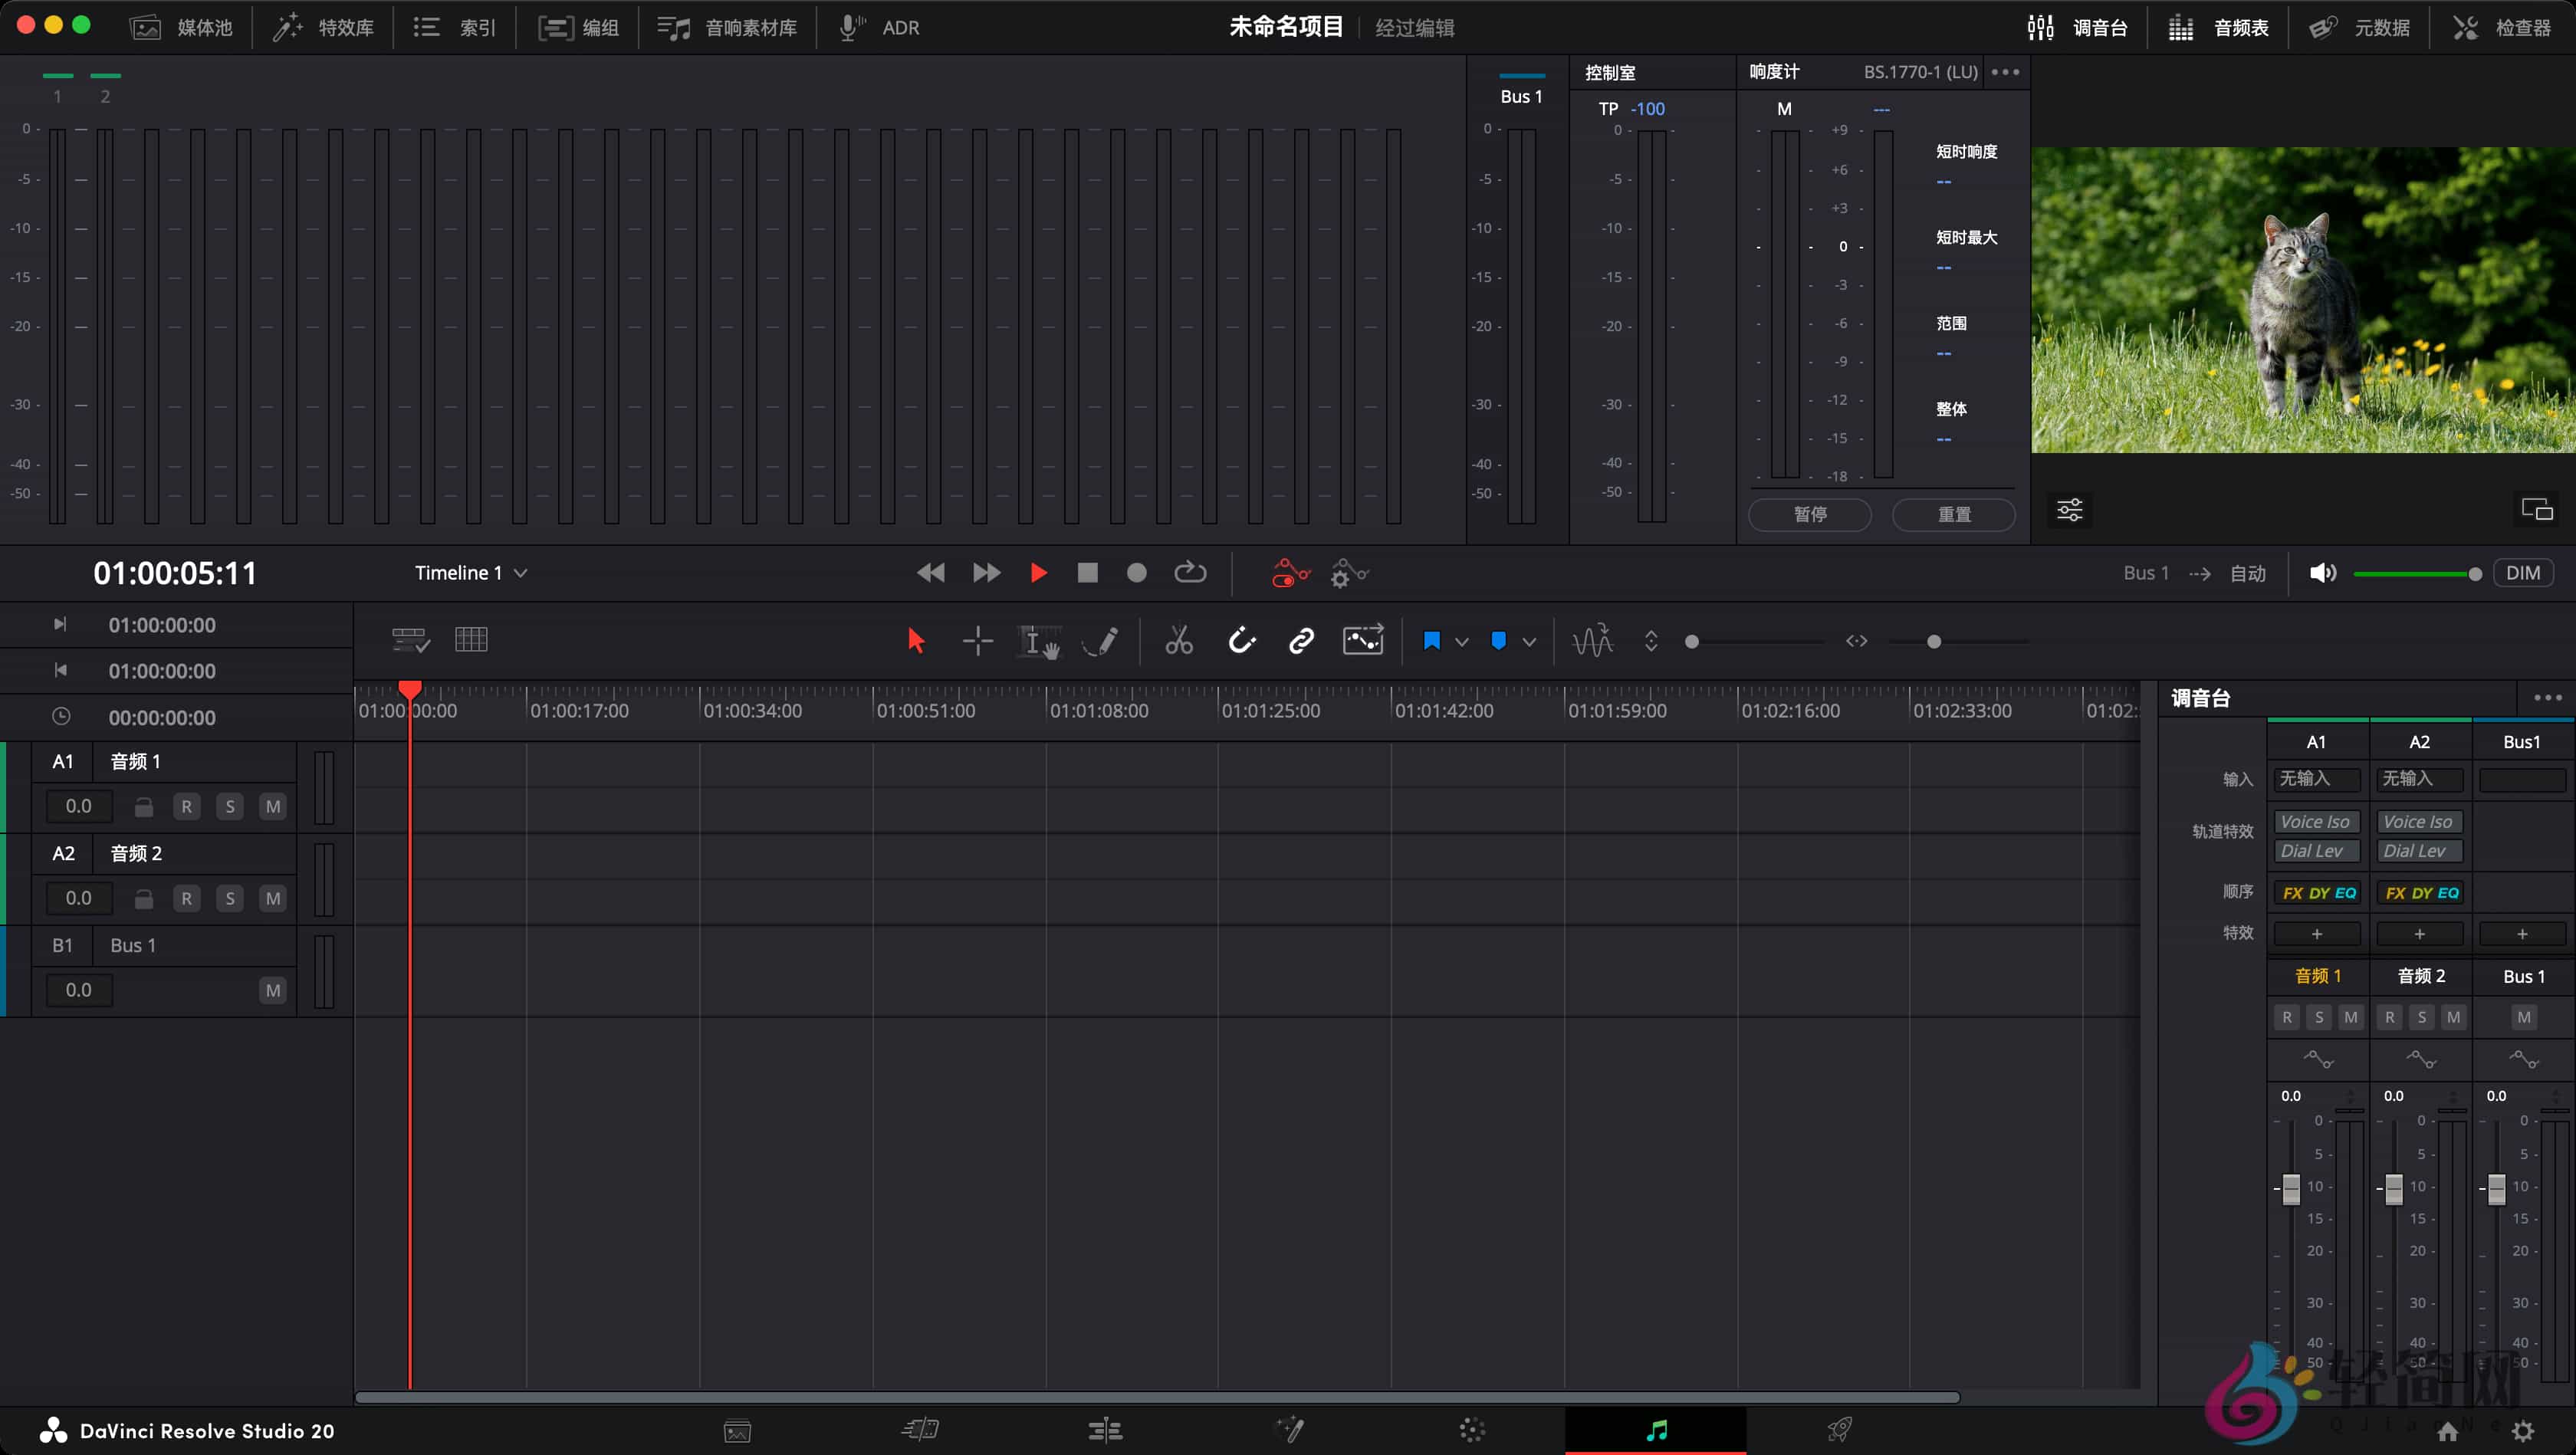Select the razor scissors edit tool

click(x=1179, y=641)
